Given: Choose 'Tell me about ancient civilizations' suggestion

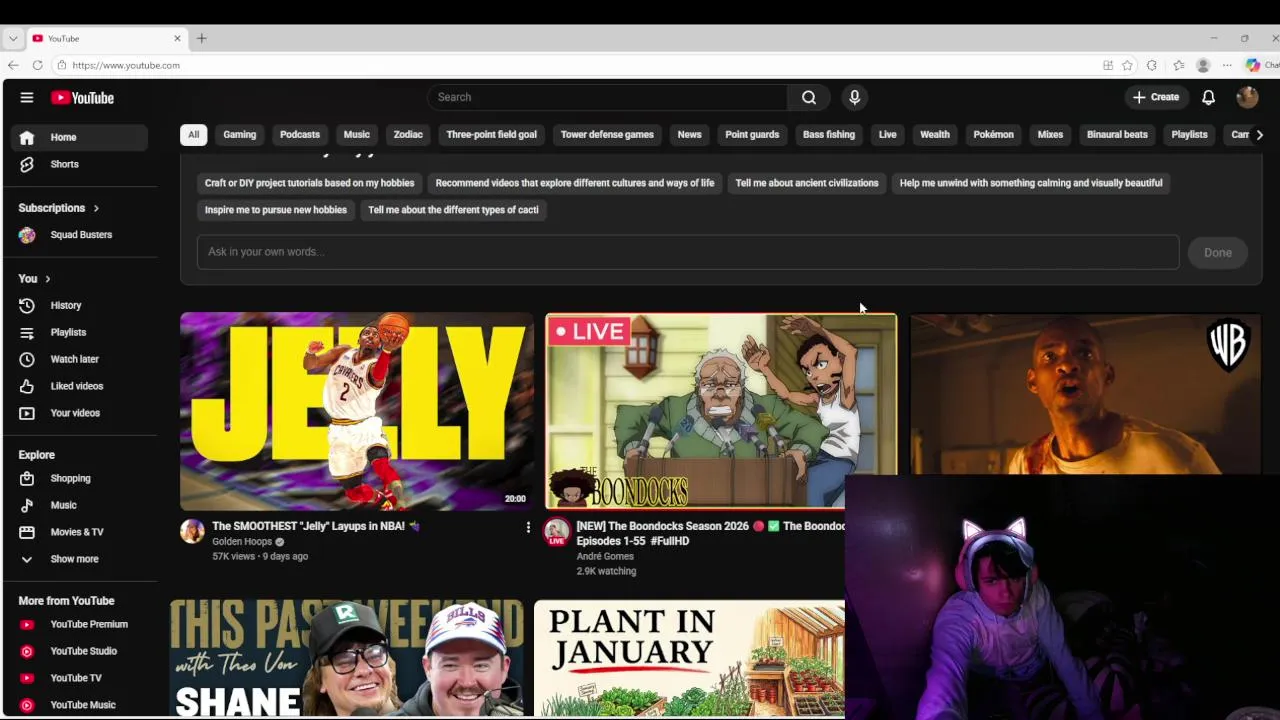Looking at the screenshot, I should tap(807, 183).
